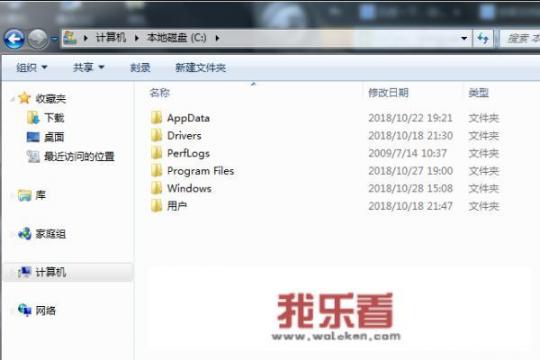Click date 2018/10/22 19:21 of AppData
This screenshot has height=360, width=540.
click(410, 118)
